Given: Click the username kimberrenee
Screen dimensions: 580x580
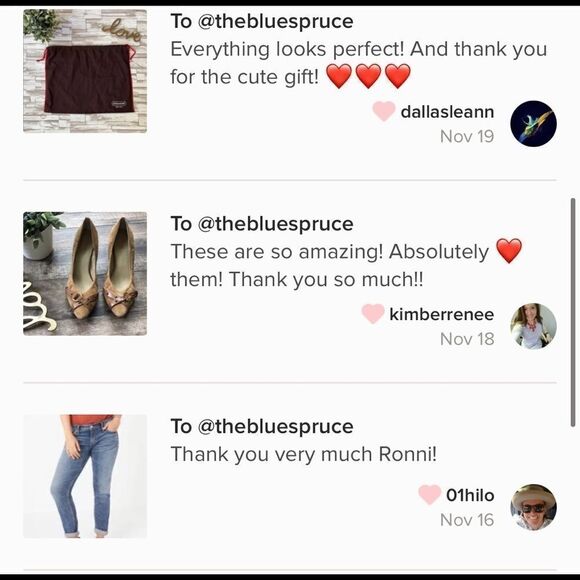Looking at the screenshot, I should click(x=442, y=314).
